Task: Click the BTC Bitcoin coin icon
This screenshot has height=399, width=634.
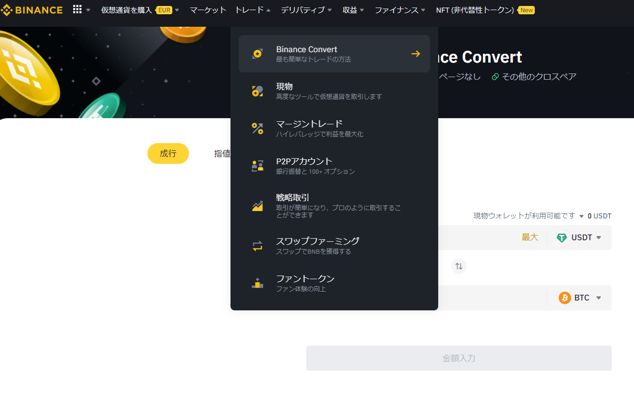Action: coord(564,298)
